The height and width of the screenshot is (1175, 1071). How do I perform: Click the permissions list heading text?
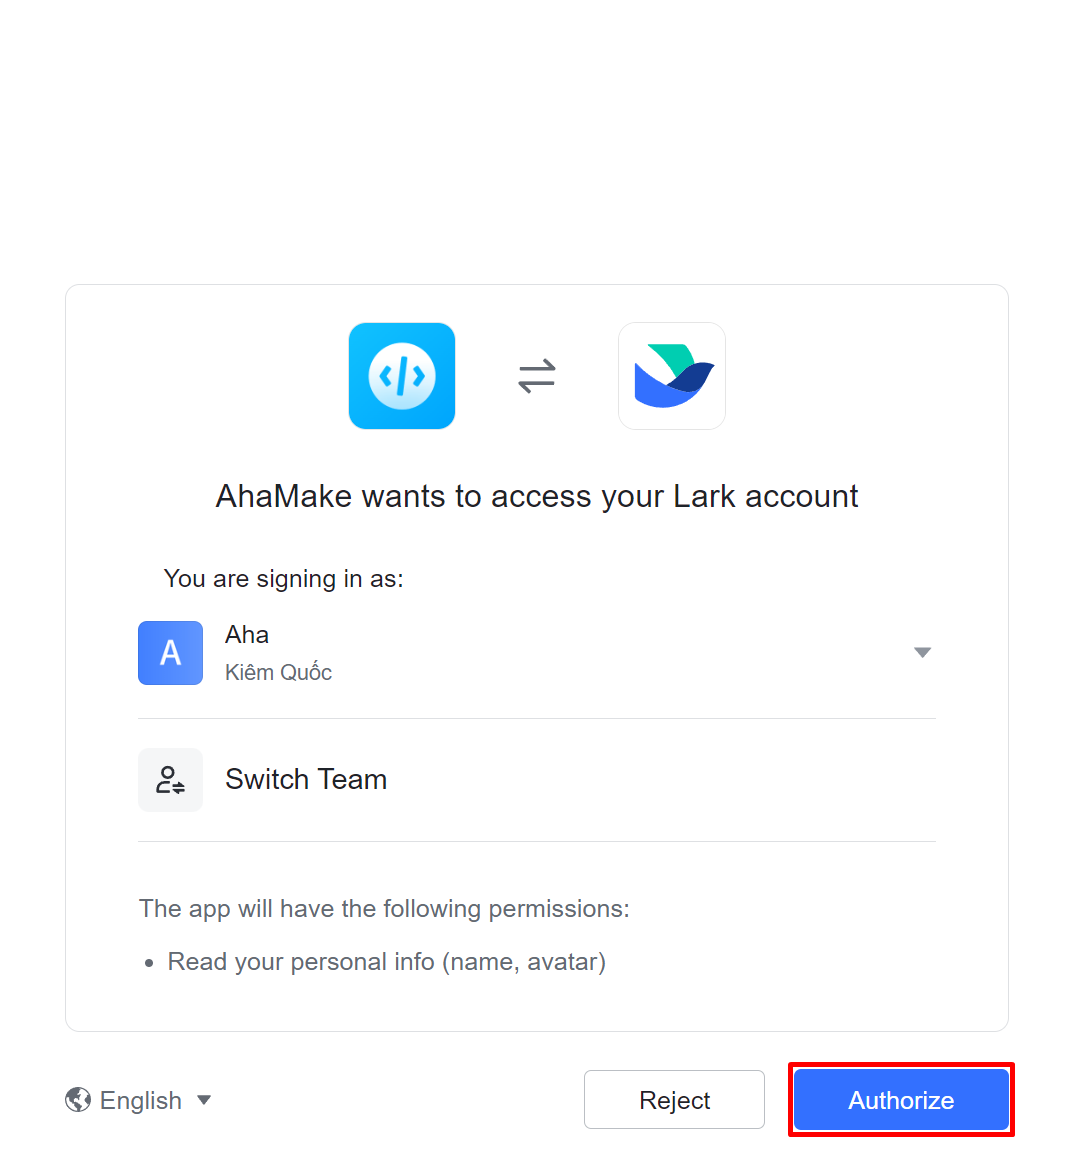click(x=384, y=908)
